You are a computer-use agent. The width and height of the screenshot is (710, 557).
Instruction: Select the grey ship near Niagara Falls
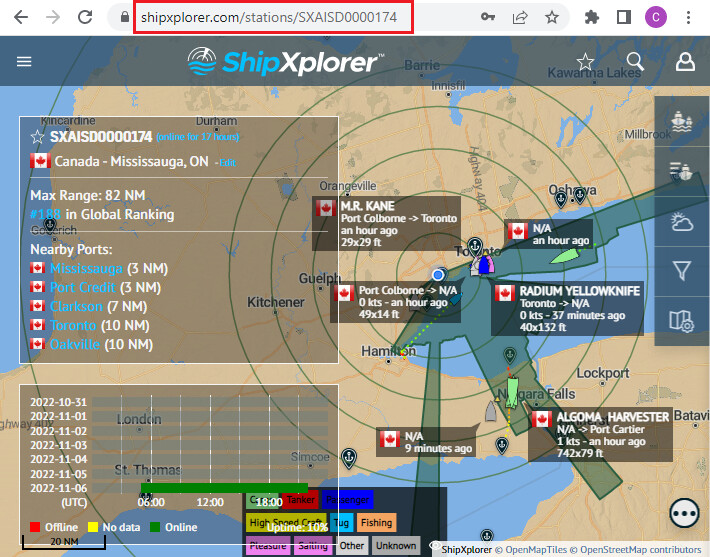tap(491, 411)
